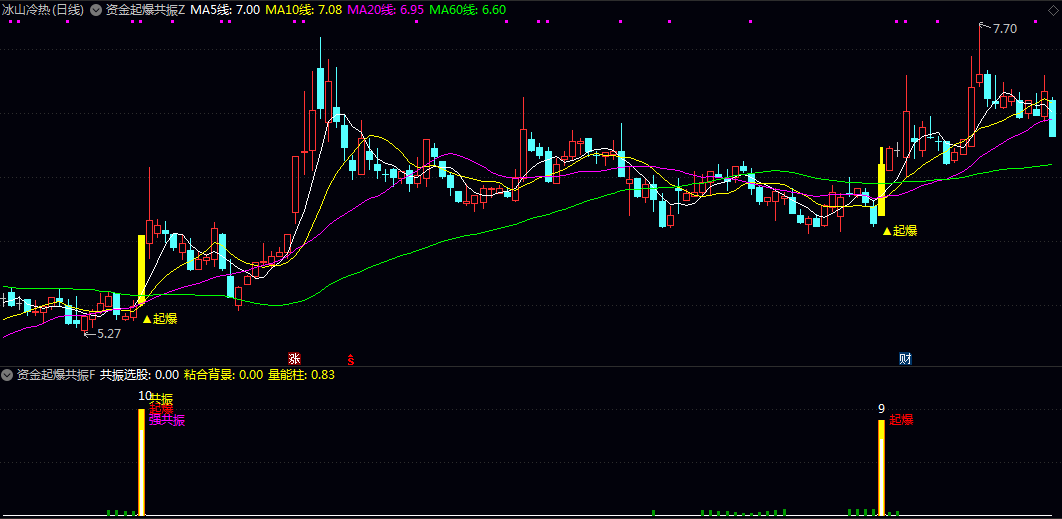1062x519 pixels.
Task: Click the 量能柱: 0.83 readout
Action: coord(301,374)
